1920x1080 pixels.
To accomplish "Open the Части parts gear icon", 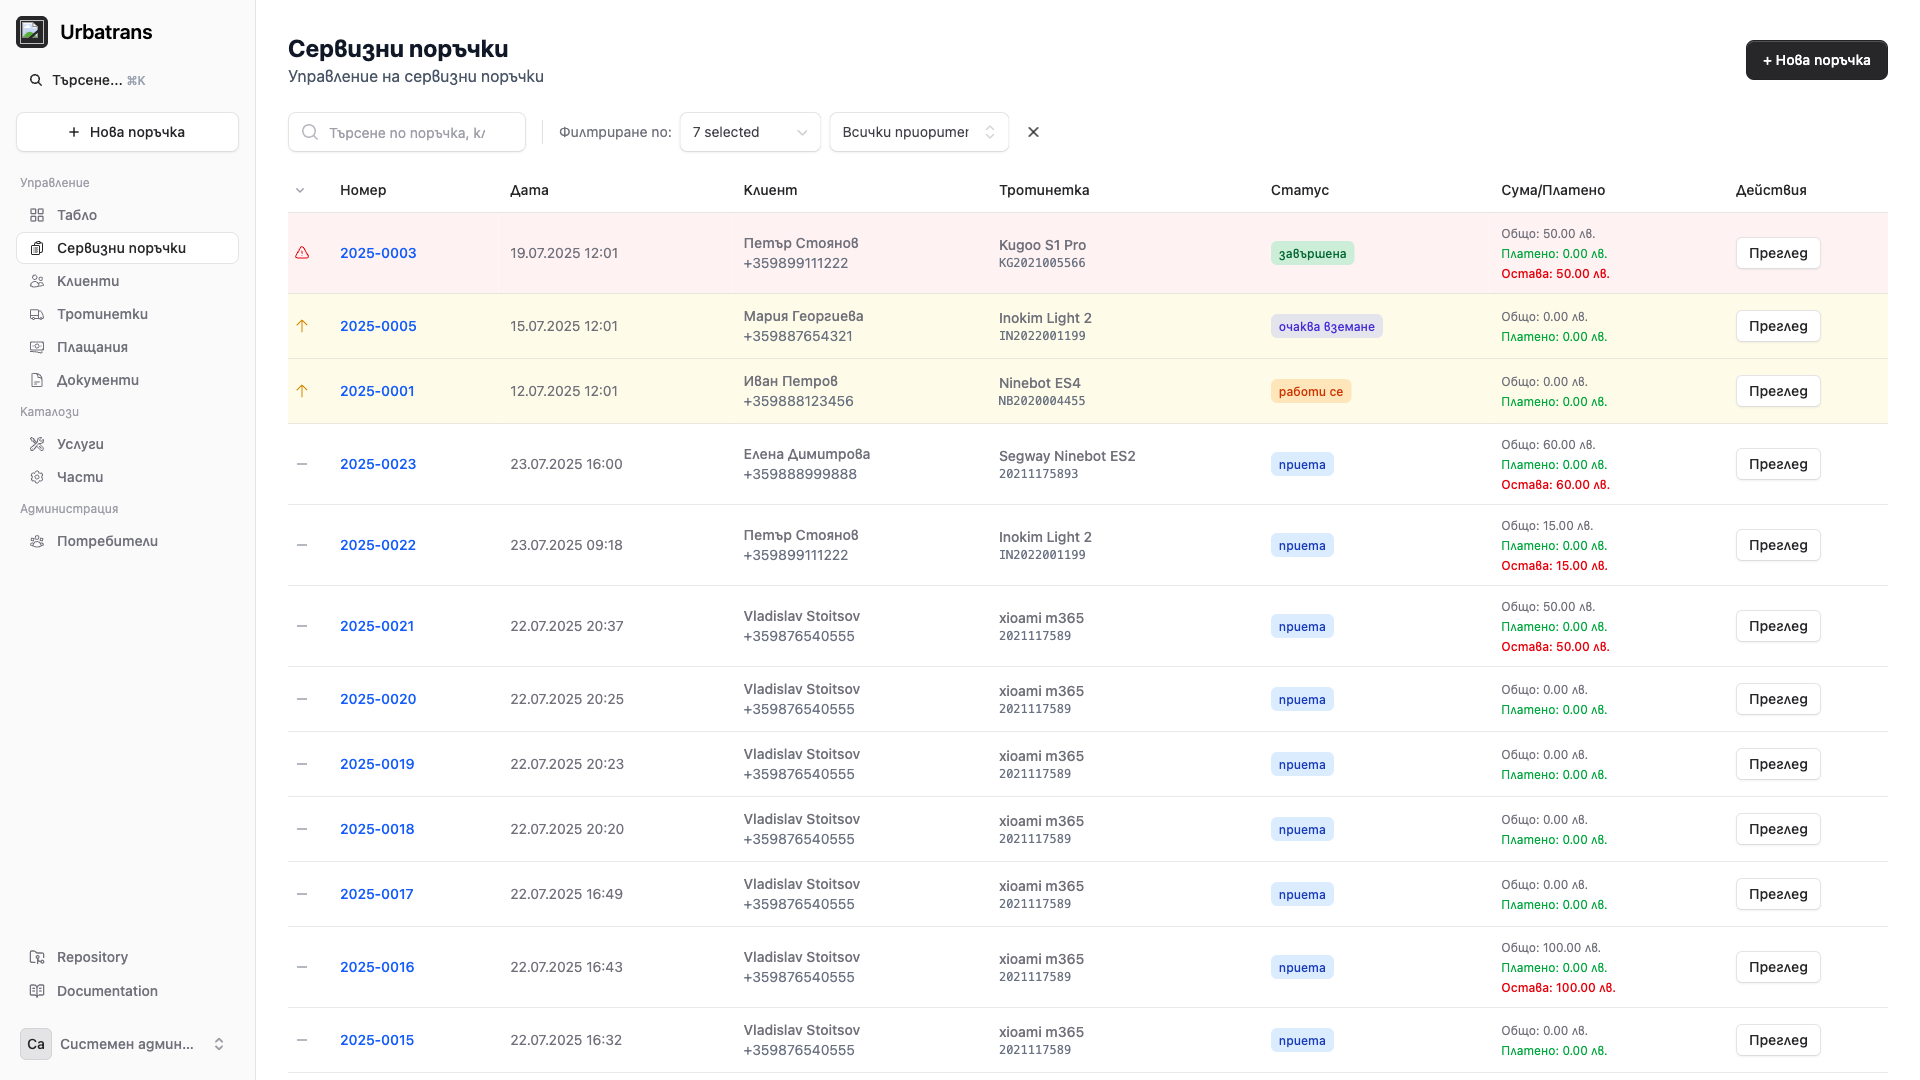I will [37, 477].
